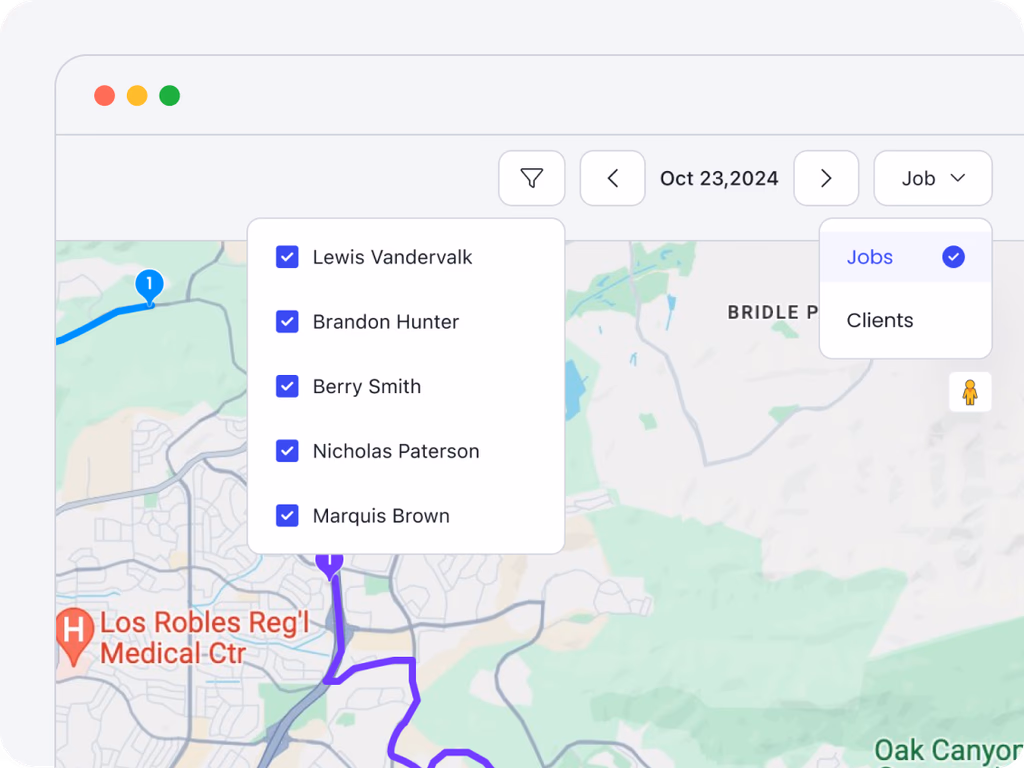The image size is (1024, 768).
Task: Deselect the Marquis Brown checkbox
Action: (x=287, y=516)
